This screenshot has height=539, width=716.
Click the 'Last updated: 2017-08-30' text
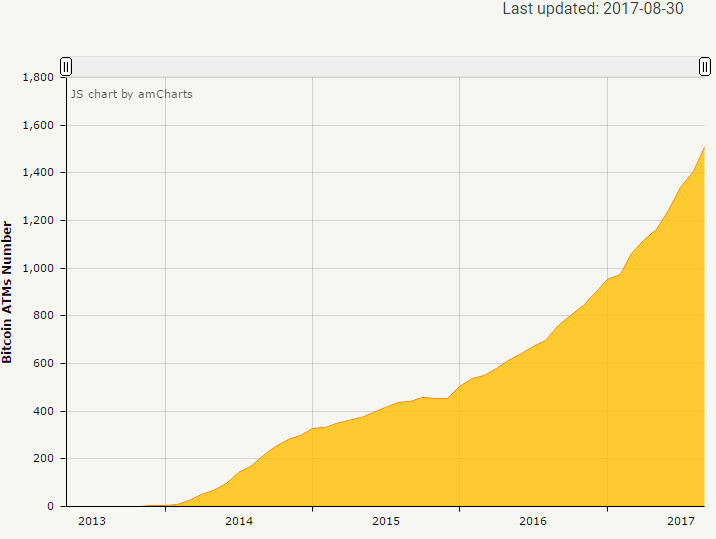click(593, 9)
